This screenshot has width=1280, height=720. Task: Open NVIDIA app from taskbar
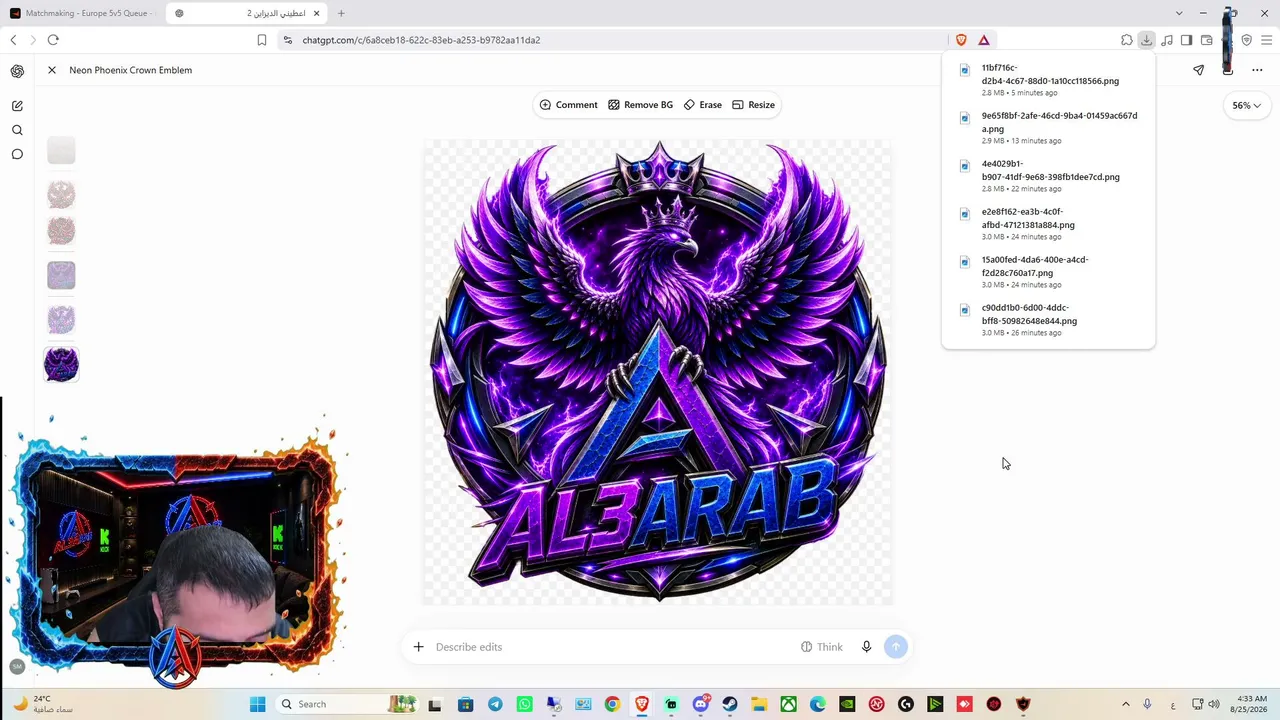pyautogui.click(x=847, y=704)
